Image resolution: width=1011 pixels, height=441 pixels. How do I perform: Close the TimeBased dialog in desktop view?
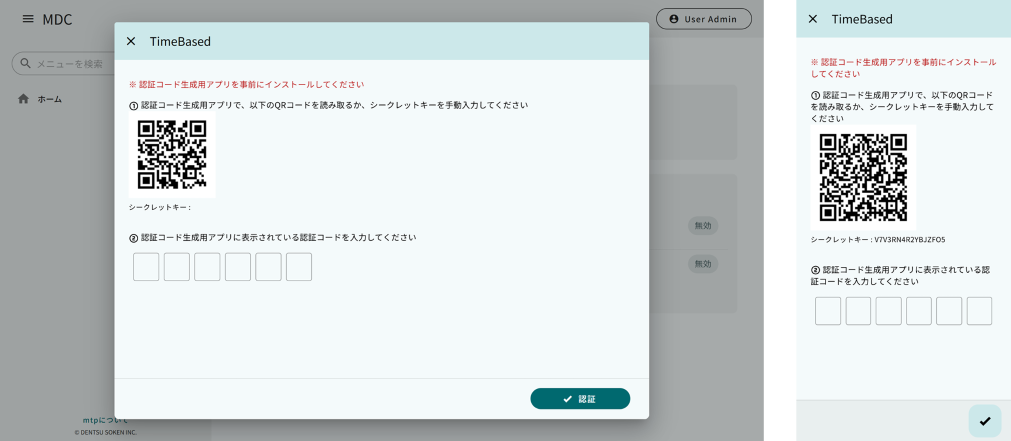pyautogui.click(x=131, y=41)
